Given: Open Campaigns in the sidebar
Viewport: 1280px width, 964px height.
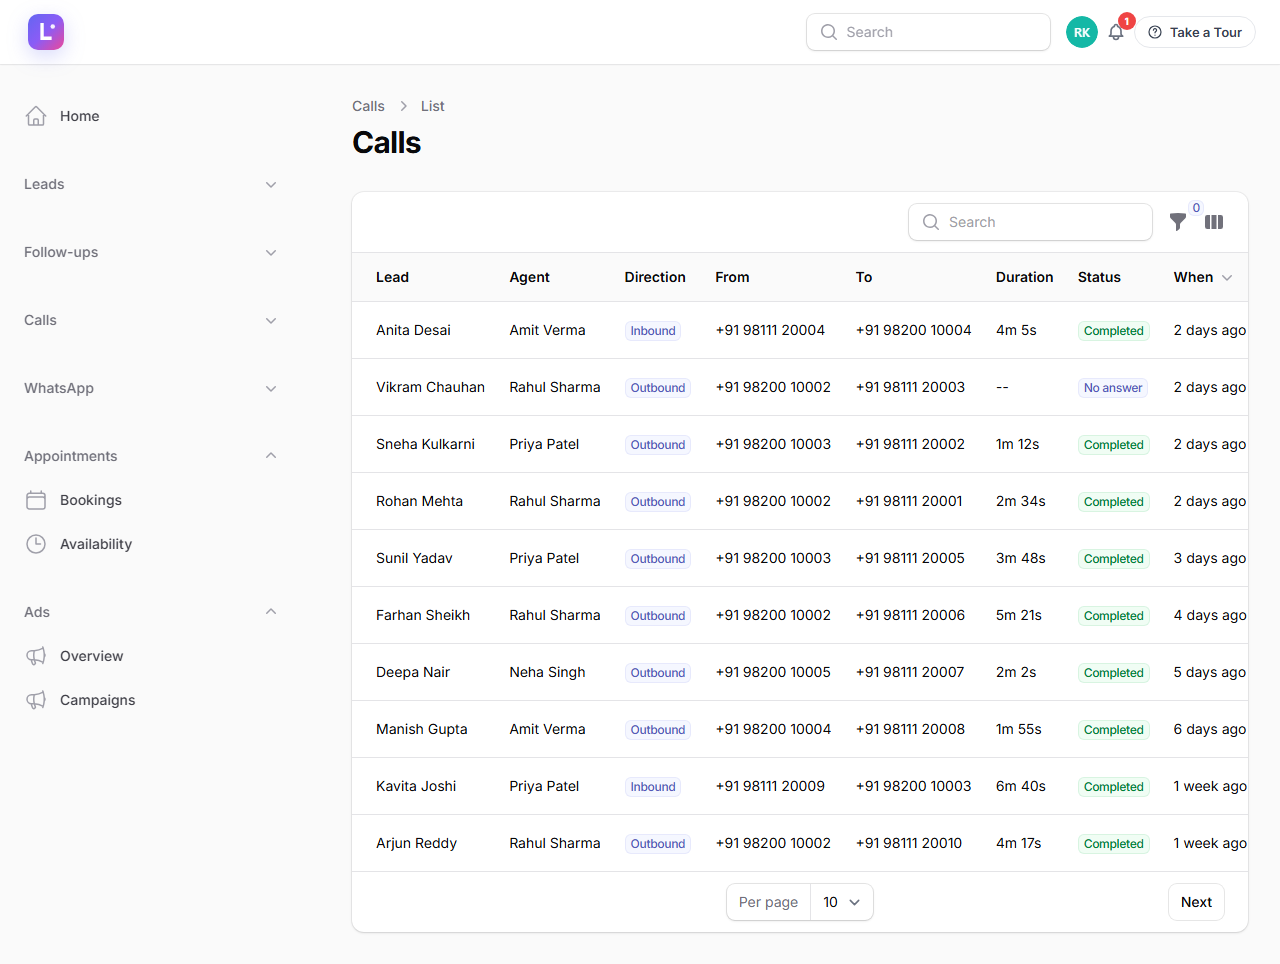Looking at the screenshot, I should 150,700.
